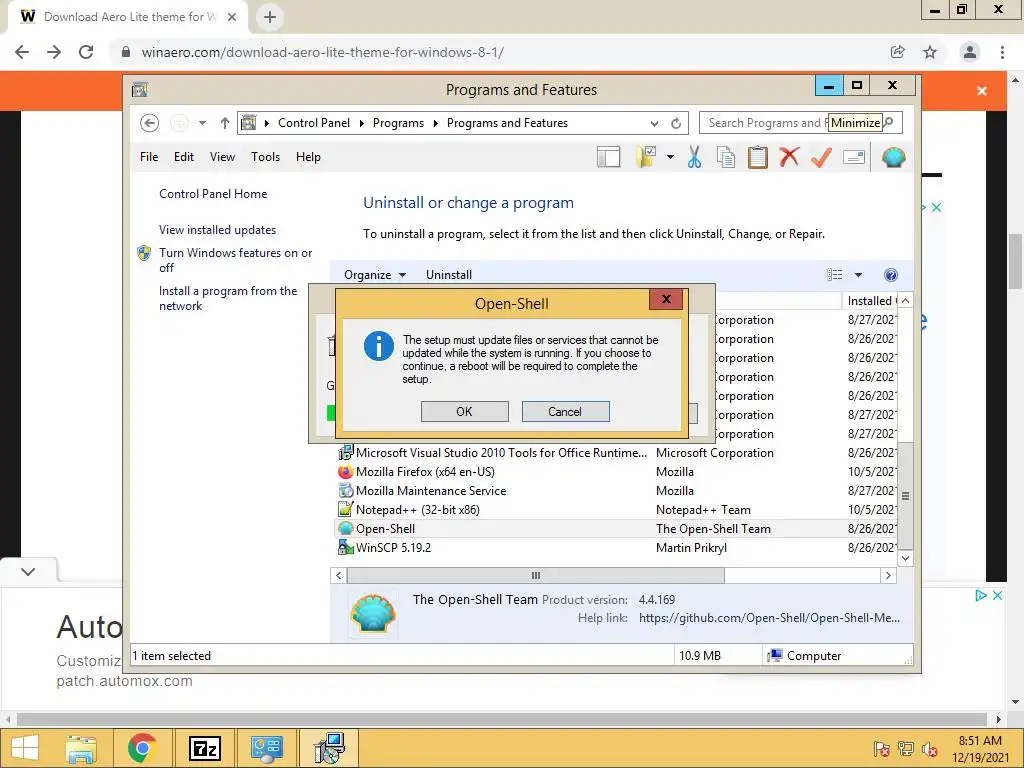Click OK in the Open-Shell dialog
1024x768 pixels.
(x=464, y=411)
